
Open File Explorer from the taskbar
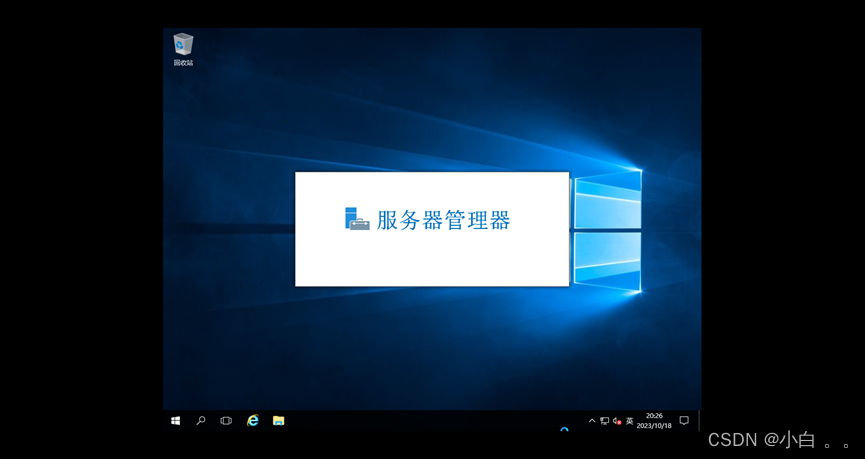279,421
